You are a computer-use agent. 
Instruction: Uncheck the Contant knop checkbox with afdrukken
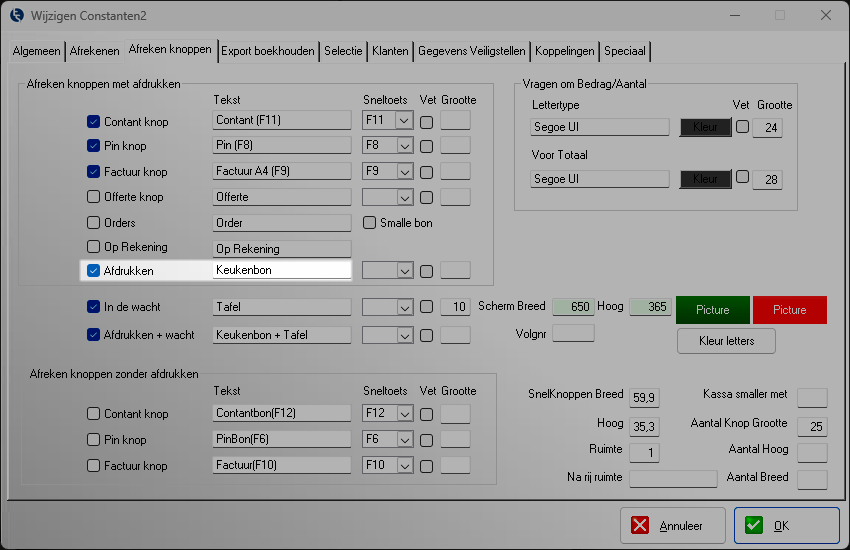point(94,121)
